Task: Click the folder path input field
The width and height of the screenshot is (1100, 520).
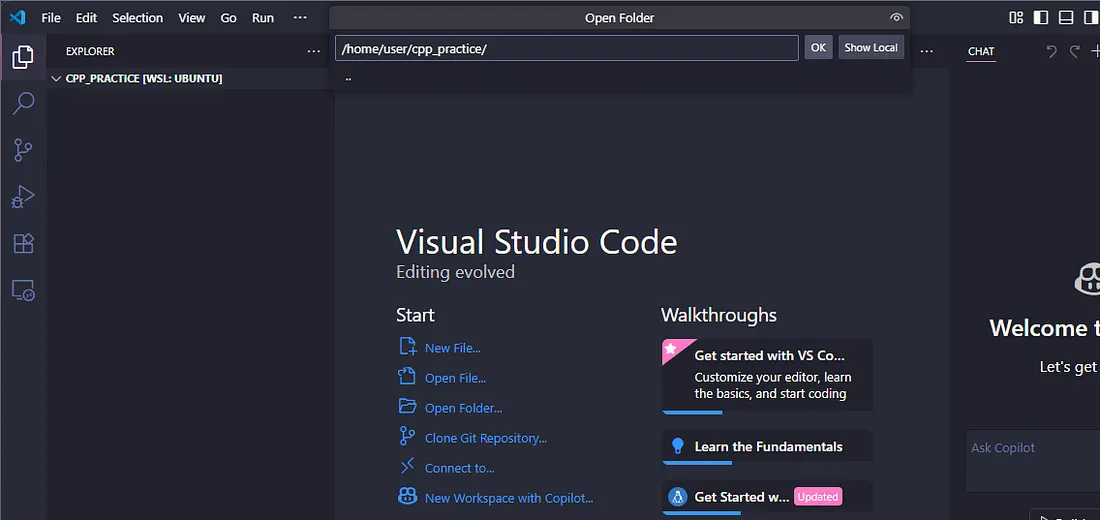Action: click(x=567, y=48)
